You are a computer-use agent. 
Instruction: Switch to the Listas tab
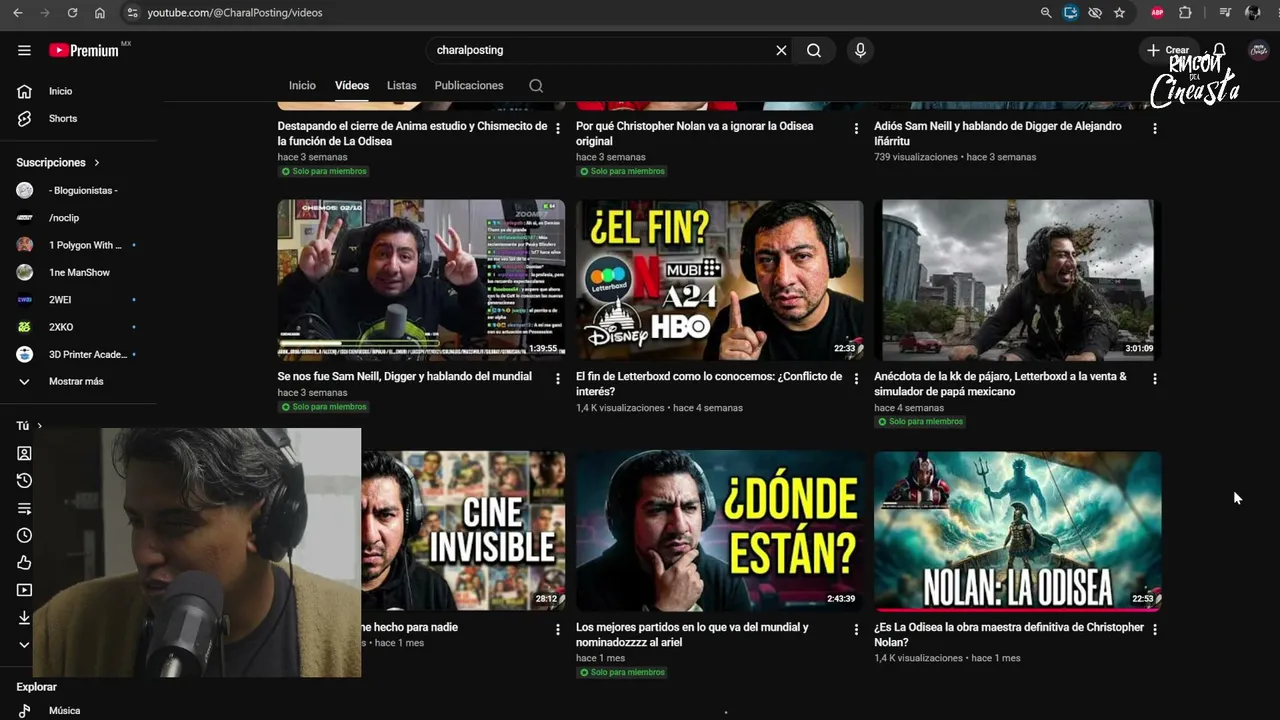tap(402, 86)
